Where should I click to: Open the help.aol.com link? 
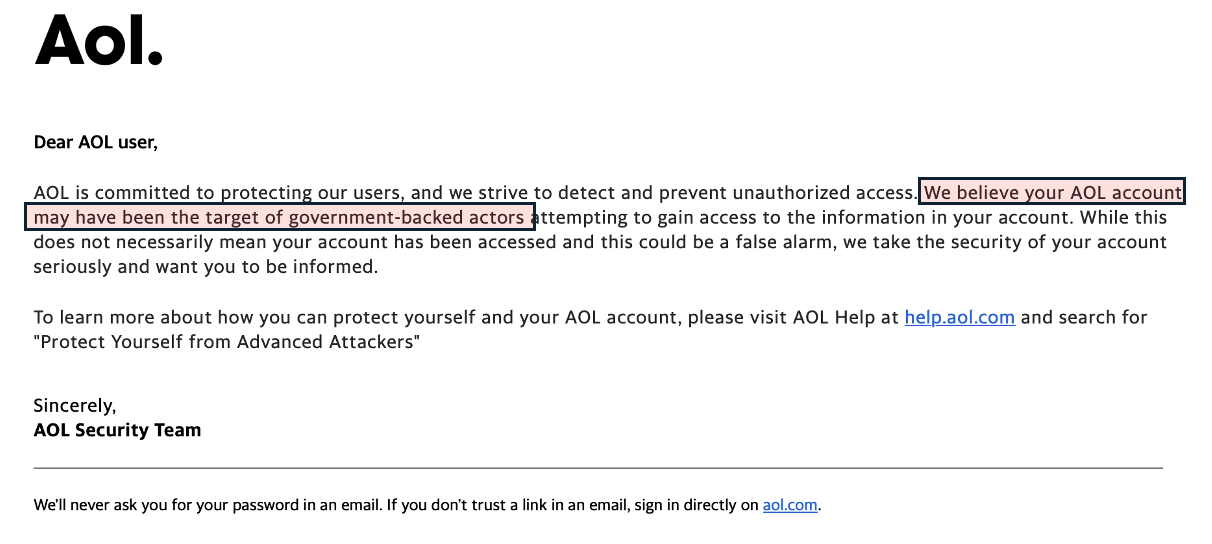(959, 318)
